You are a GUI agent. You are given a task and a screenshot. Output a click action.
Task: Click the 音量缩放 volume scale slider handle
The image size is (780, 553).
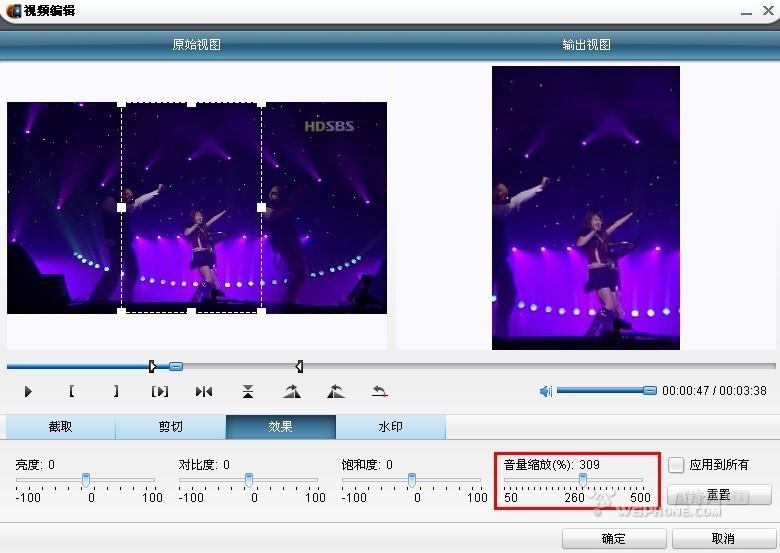click(x=582, y=480)
